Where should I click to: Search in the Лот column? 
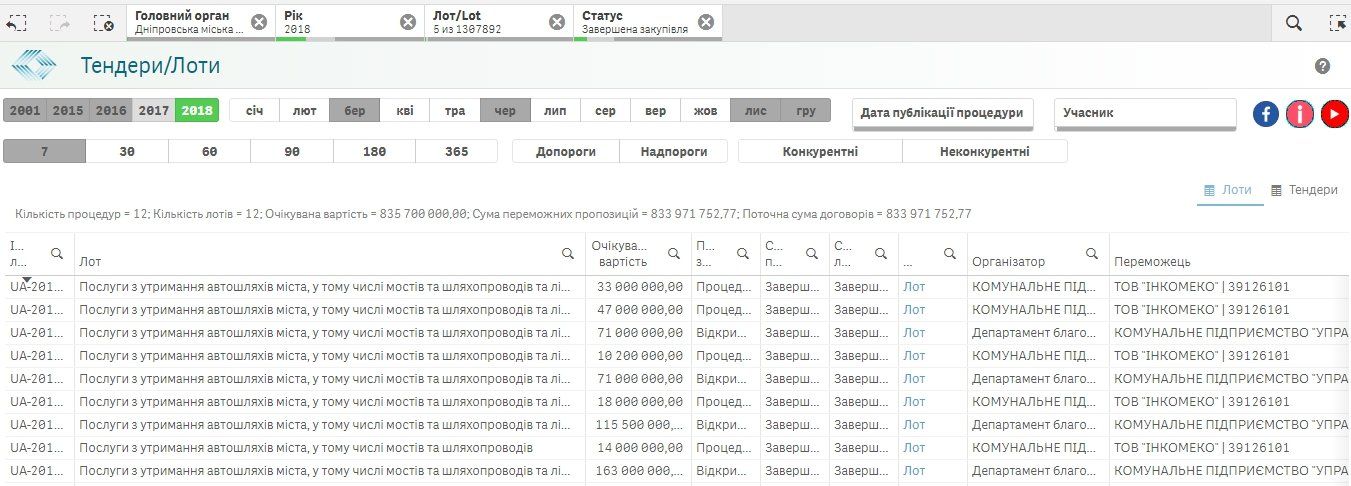coord(568,254)
